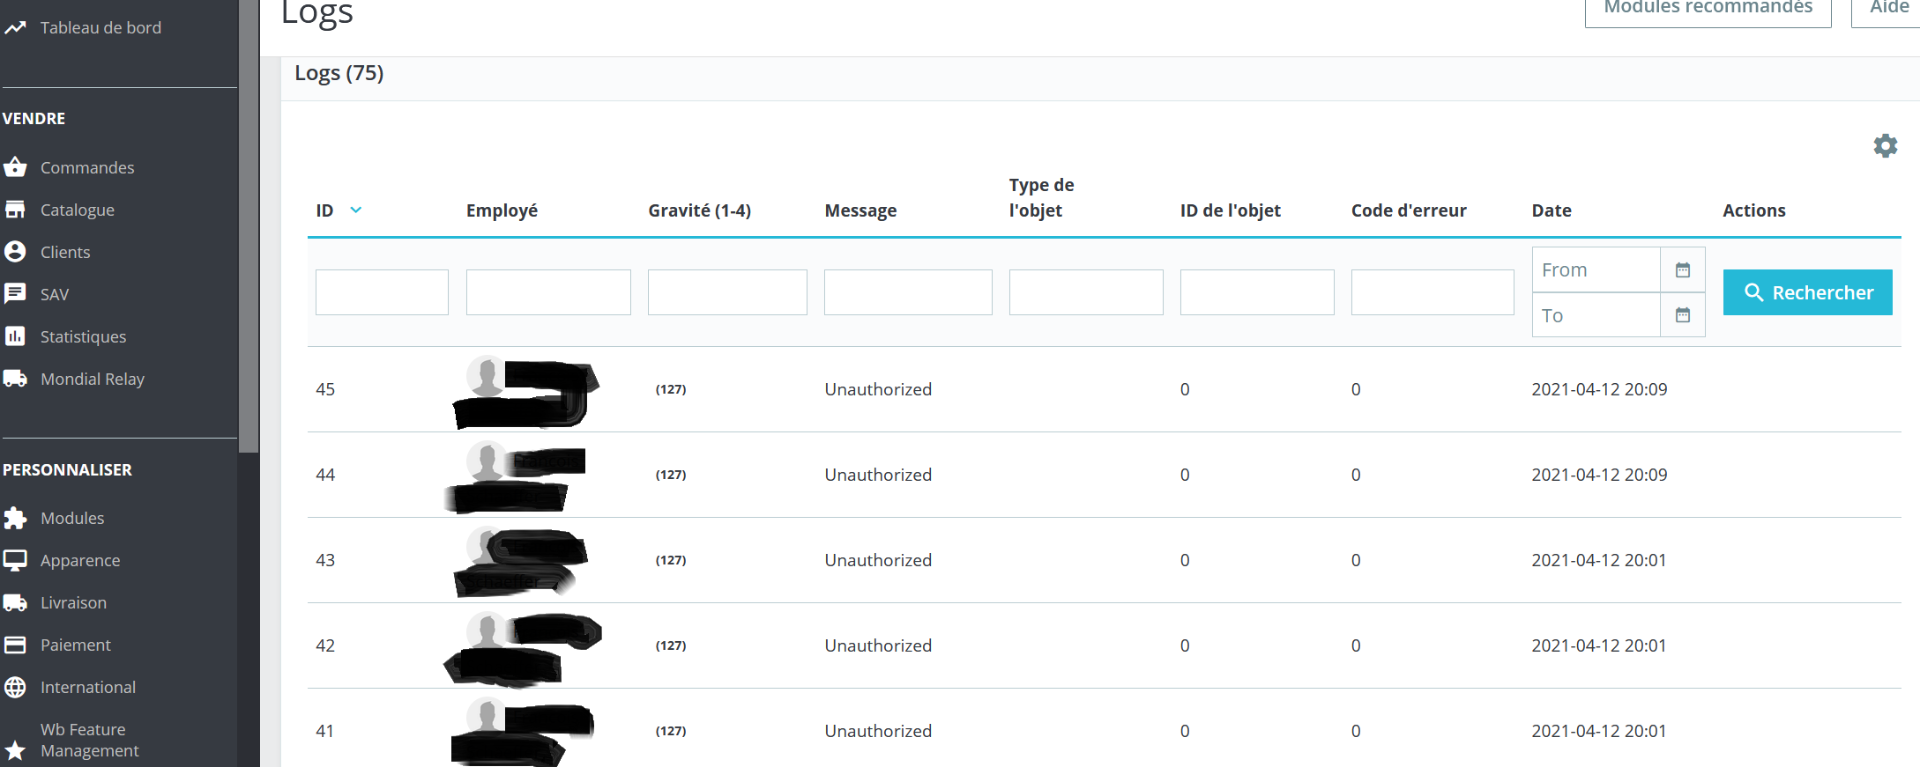
Task: Open the From date calendar picker
Action: tap(1683, 270)
